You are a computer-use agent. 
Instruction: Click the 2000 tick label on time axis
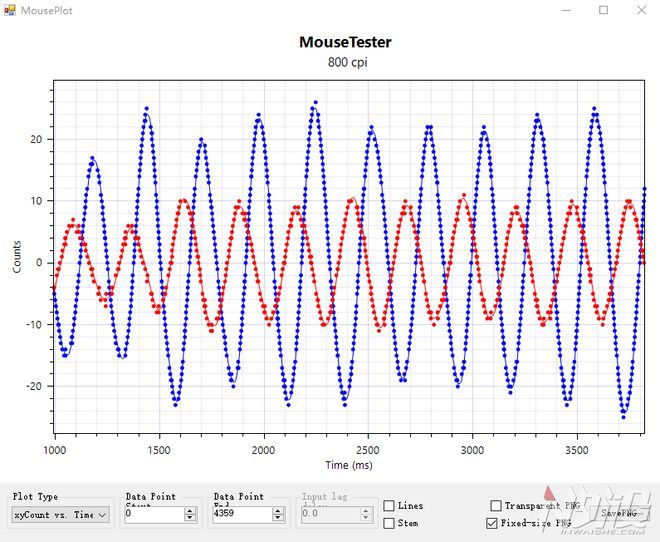[263, 450]
